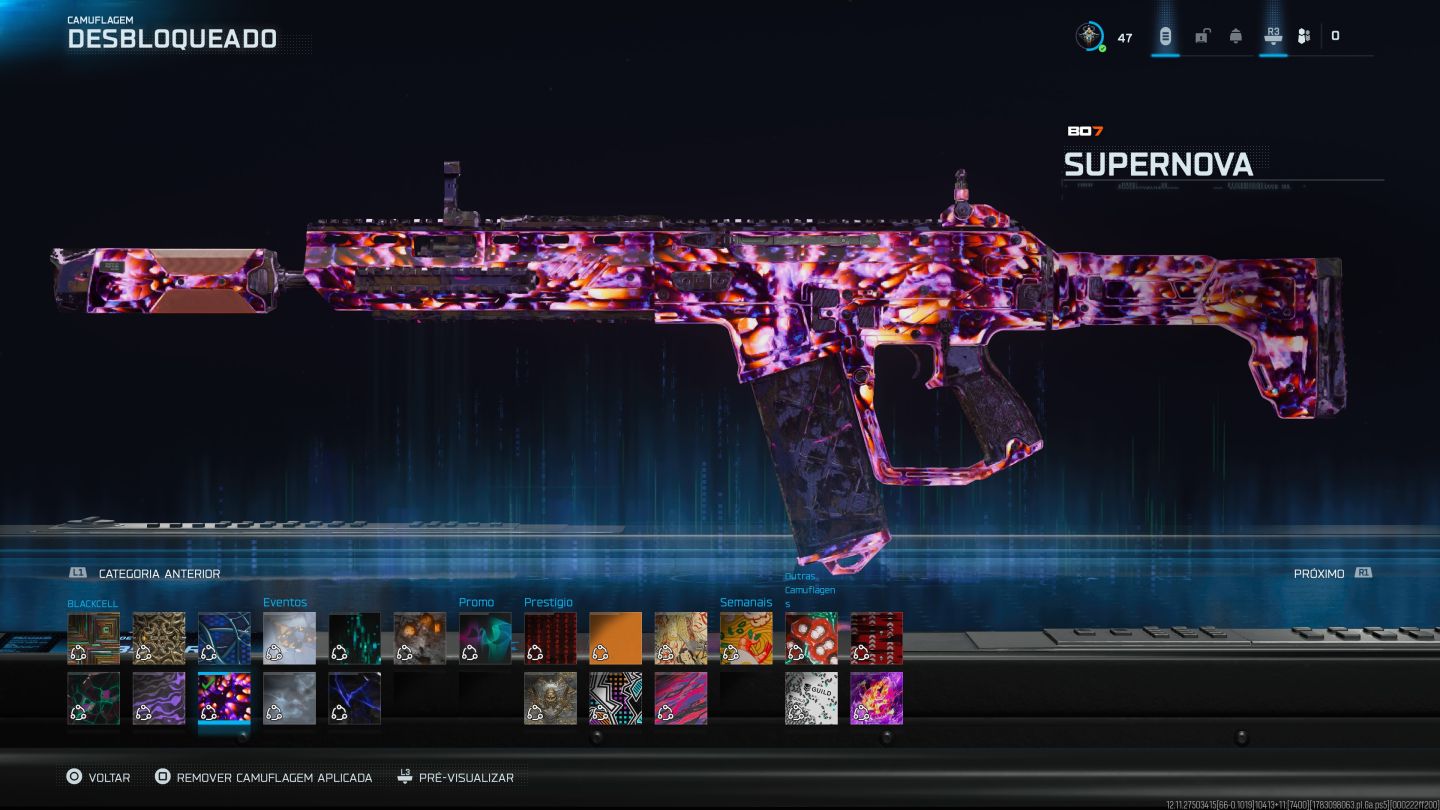Image resolution: width=1440 pixels, height=810 pixels.
Task: Open the player profile emblem icon
Action: coord(1090,37)
